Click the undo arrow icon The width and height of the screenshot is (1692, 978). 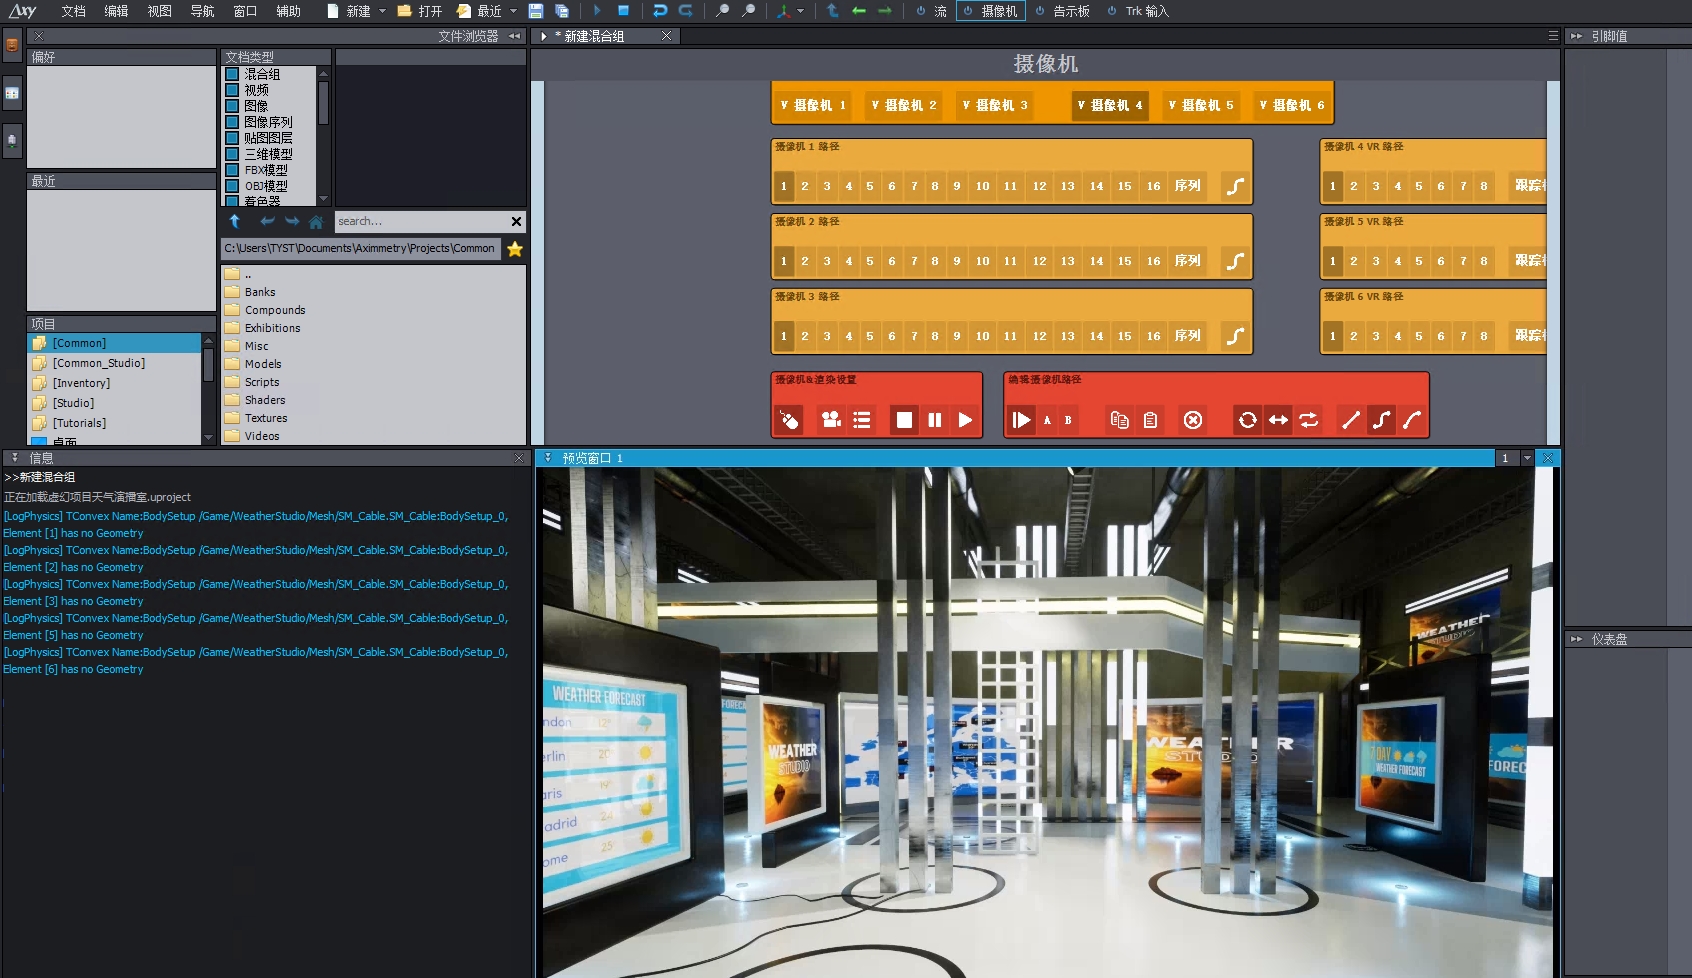tap(660, 11)
